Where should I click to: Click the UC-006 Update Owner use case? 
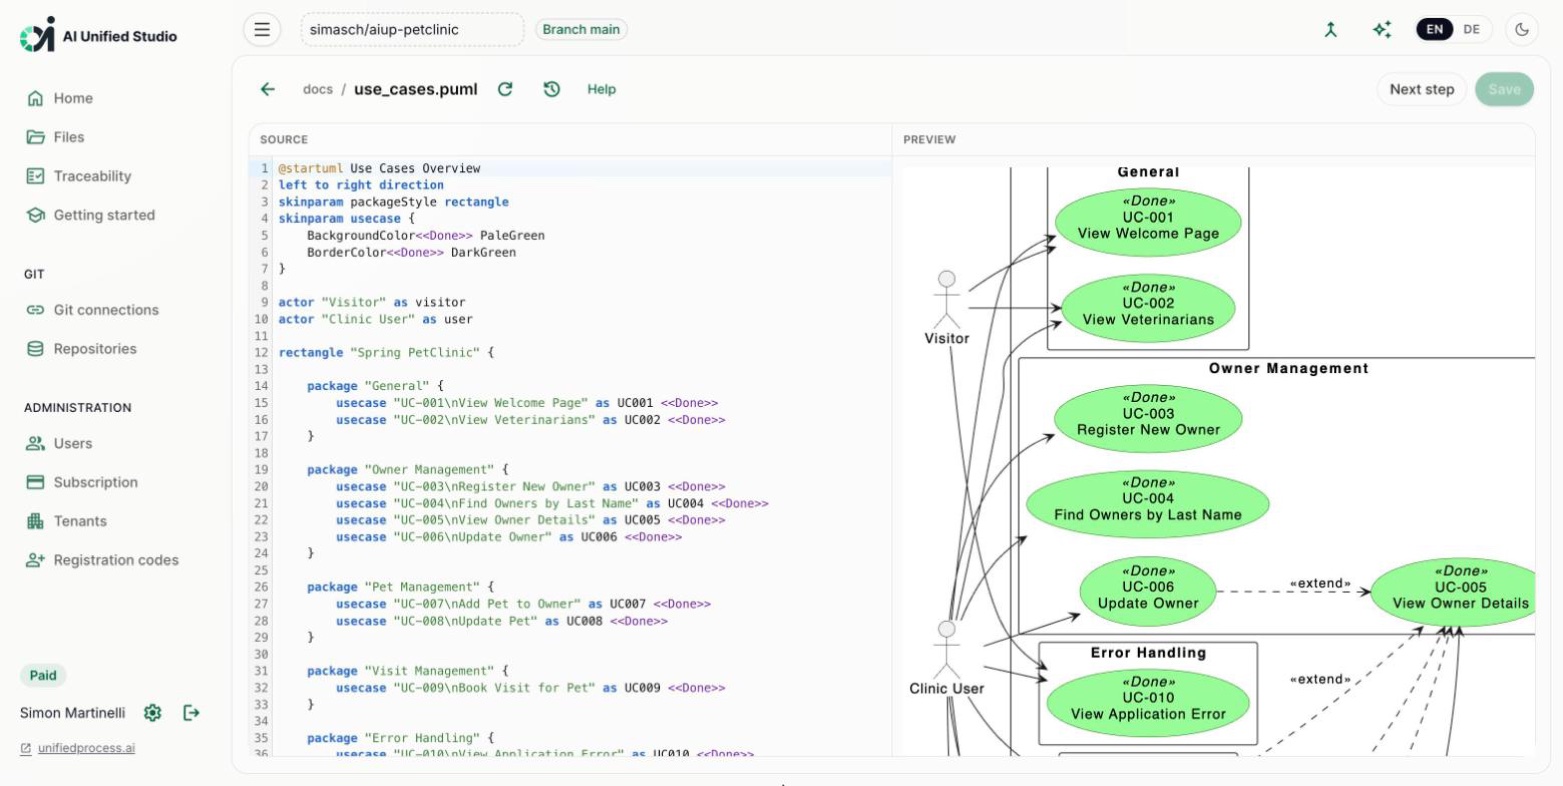pos(1148,593)
